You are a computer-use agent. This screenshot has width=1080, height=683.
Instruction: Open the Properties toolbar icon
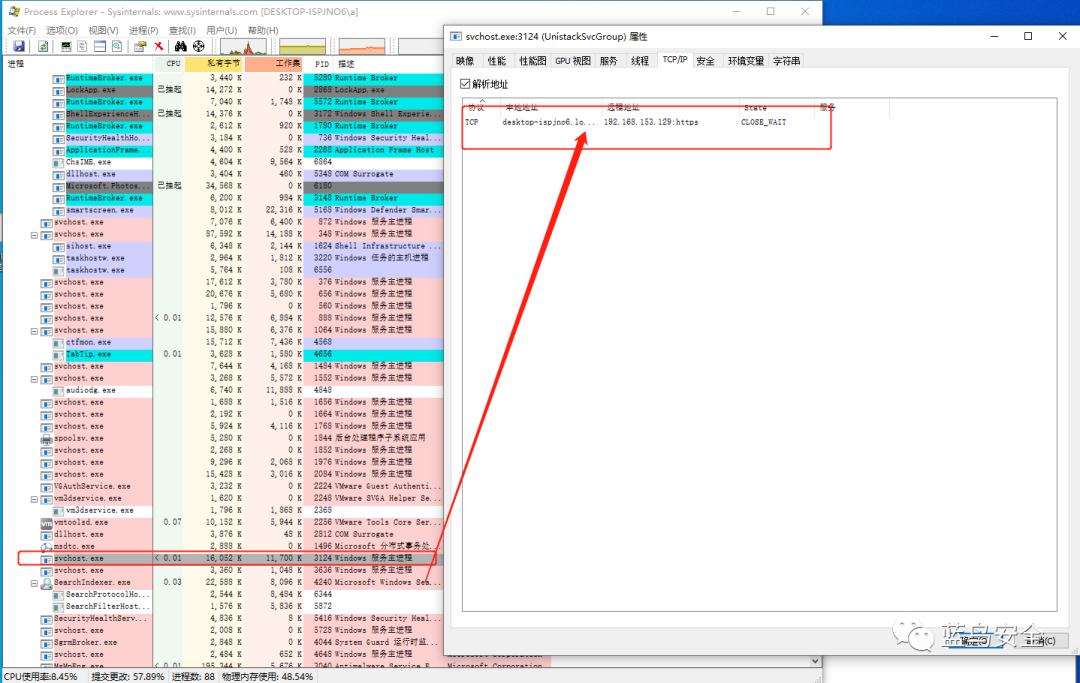click(140, 46)
